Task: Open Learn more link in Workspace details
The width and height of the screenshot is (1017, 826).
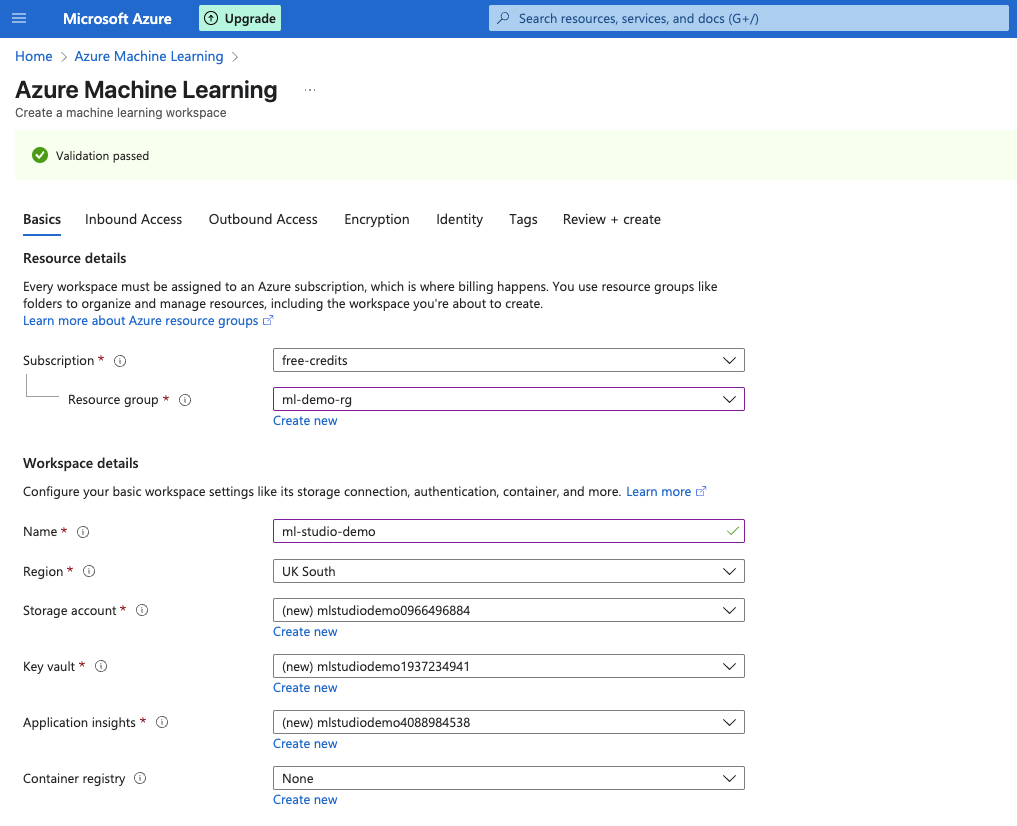Action: [x=666, y=492]
